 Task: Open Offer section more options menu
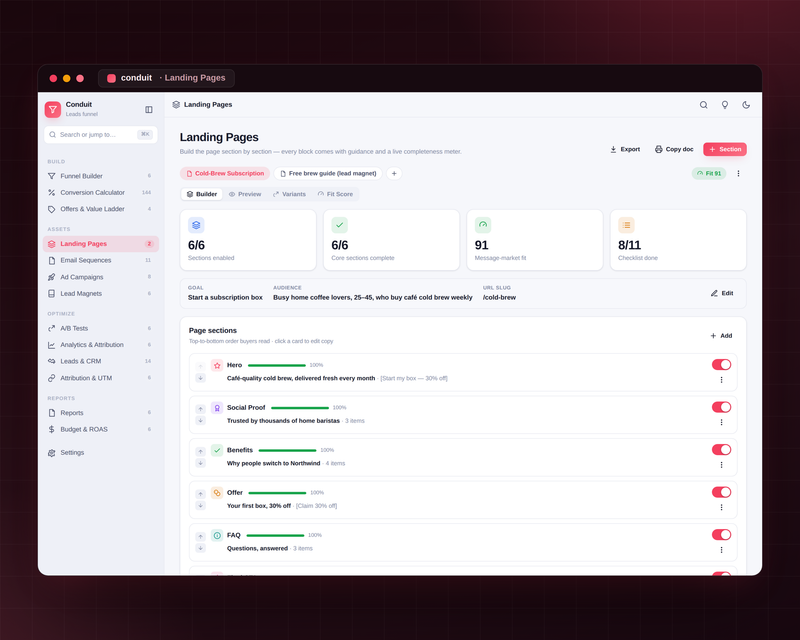coord(721,507)
